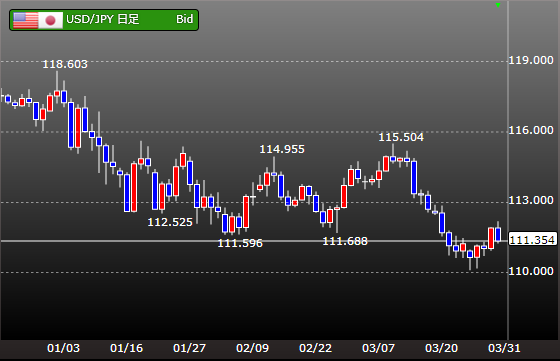Click the 03/20 date label

441,348
